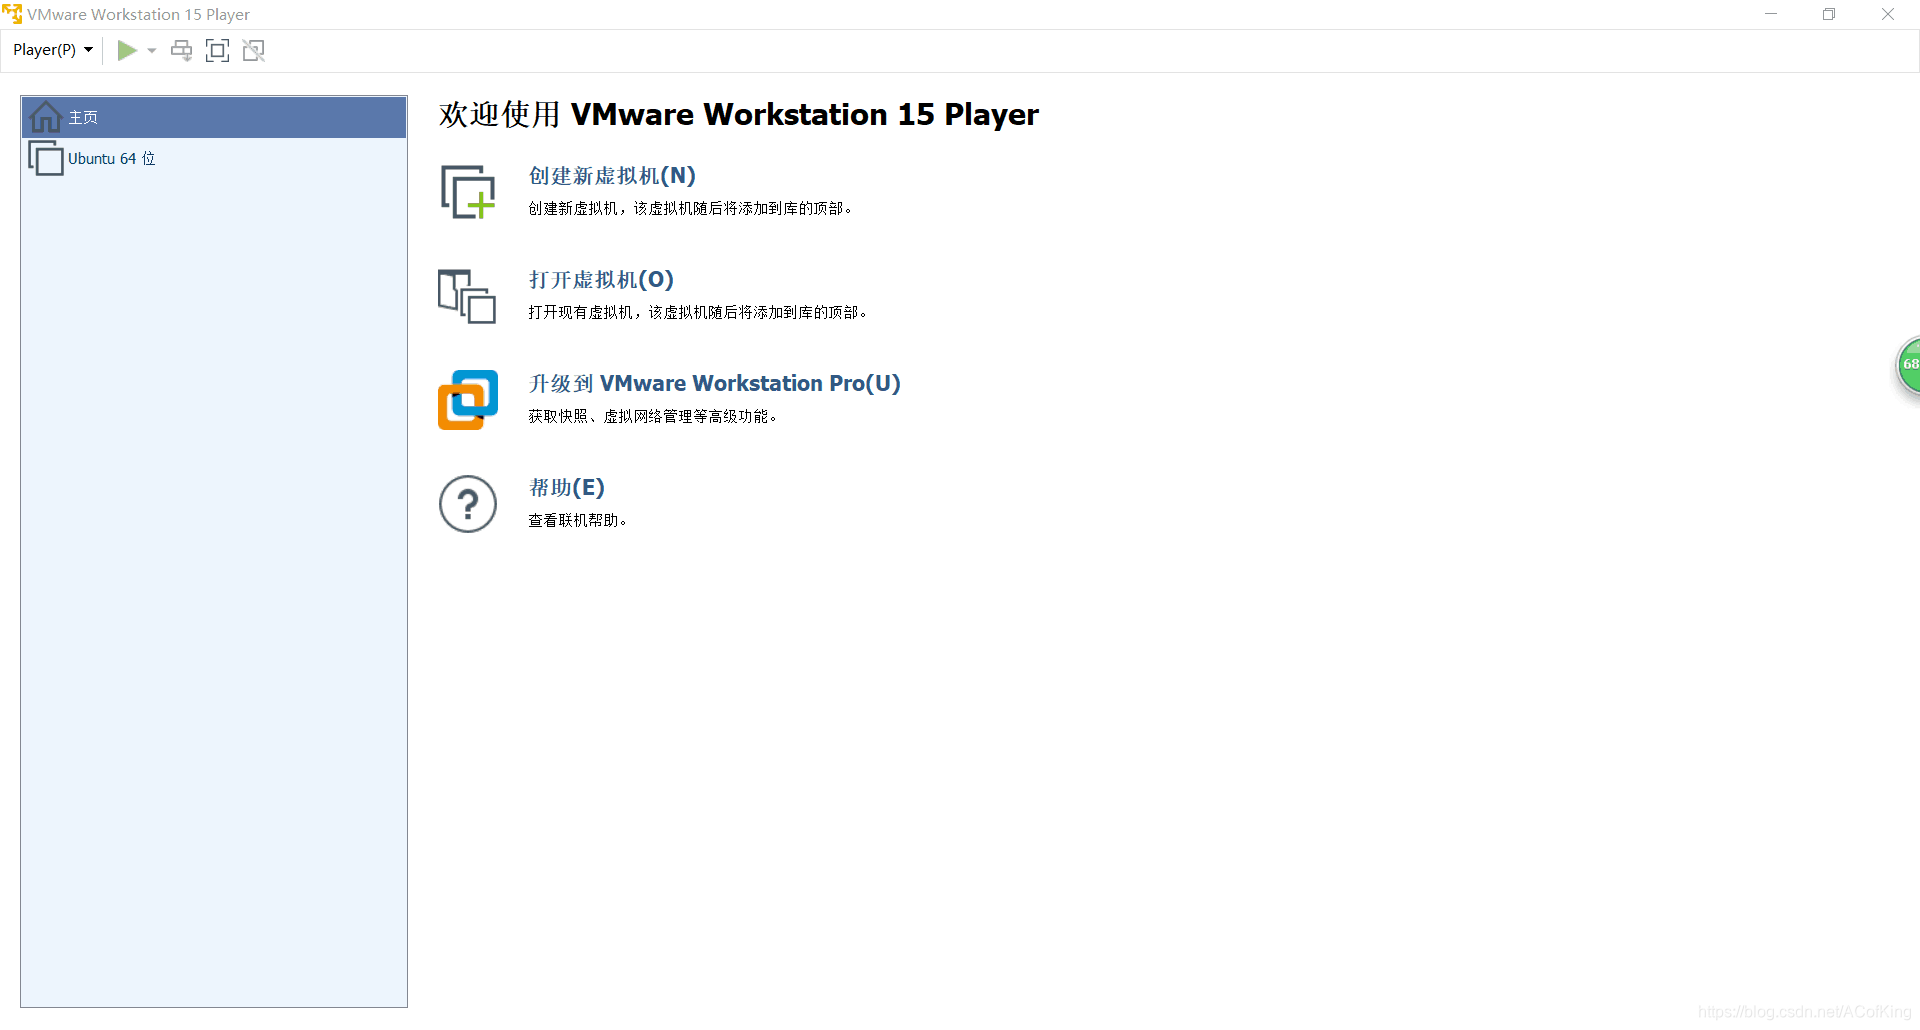Image resolution: width=1920 pixels, height=1030 pixels.
Task: Select the 主页 home item in library
Action: point(214,117)
